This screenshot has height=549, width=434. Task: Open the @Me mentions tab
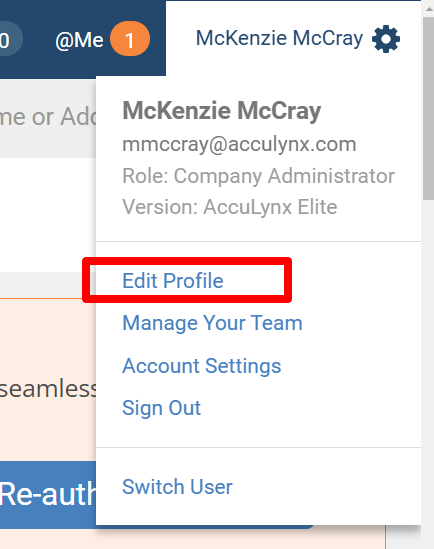(x=79, y=40)
